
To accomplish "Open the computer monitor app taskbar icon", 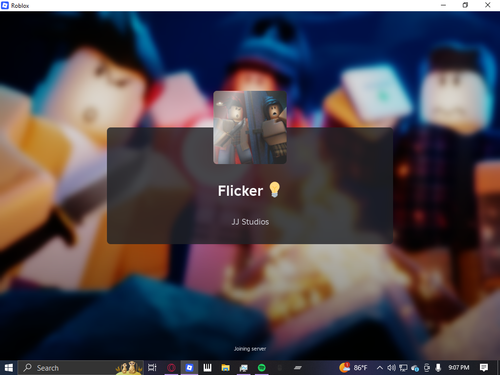I will click(x=244, y=368).
